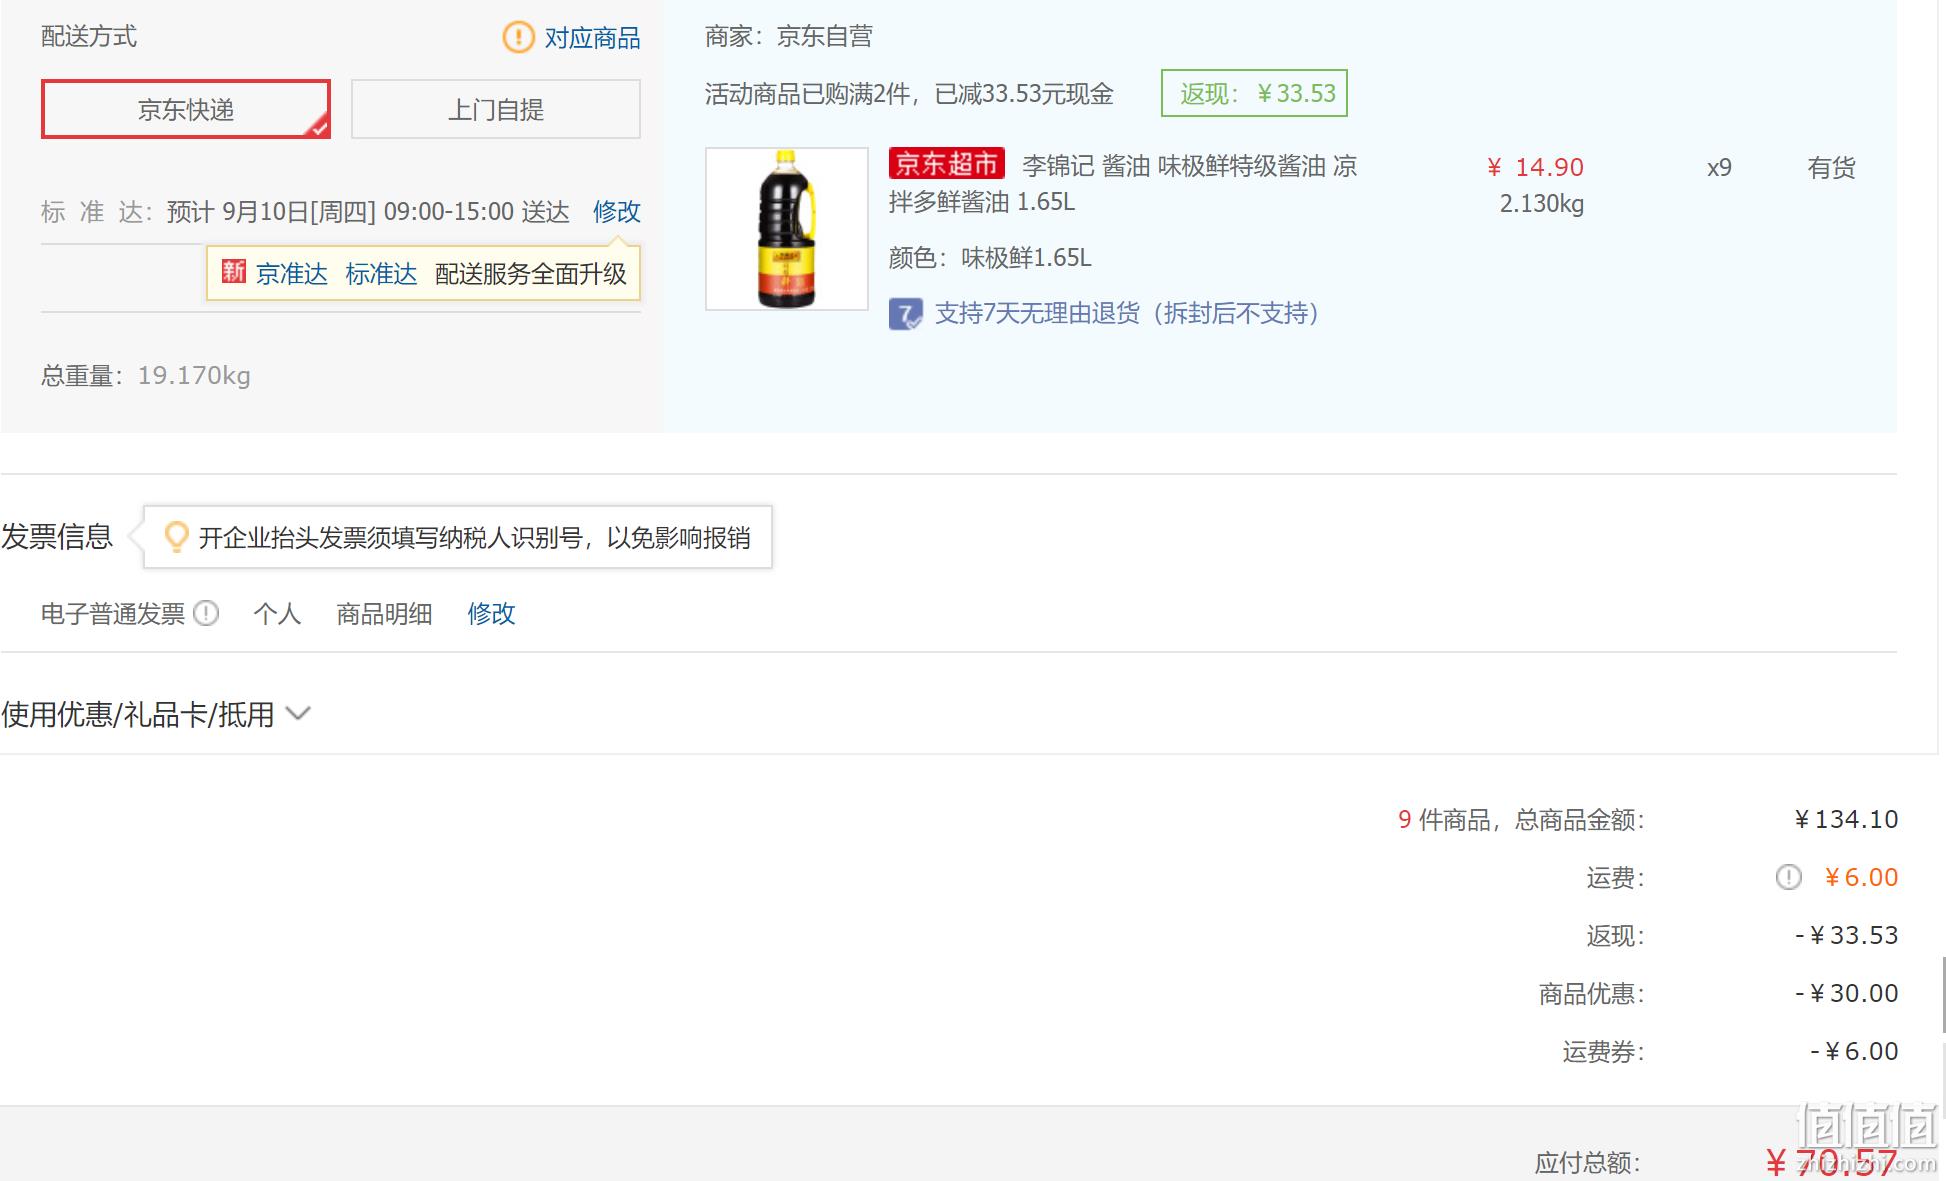Open the 京准达 link

pos(291,274)
